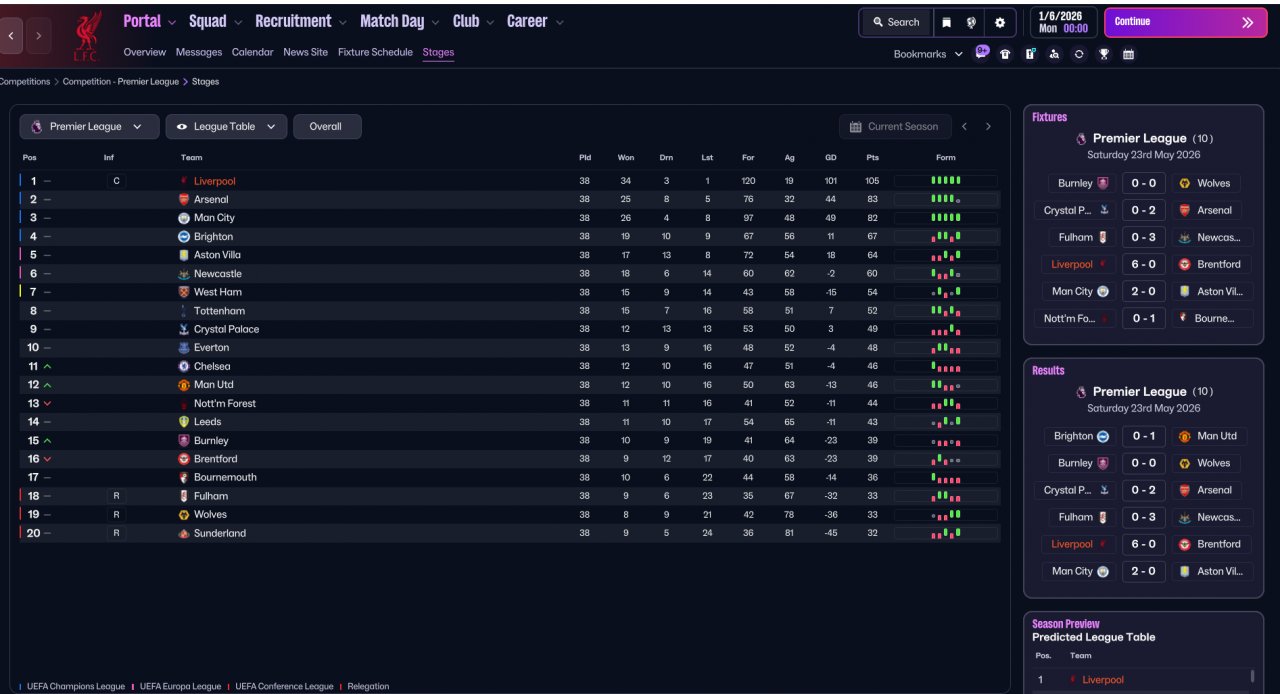This screenshot has width=1280, height=694.
Task: Click Liverpool's form indicator bar
Action: (x=945, y=182)
